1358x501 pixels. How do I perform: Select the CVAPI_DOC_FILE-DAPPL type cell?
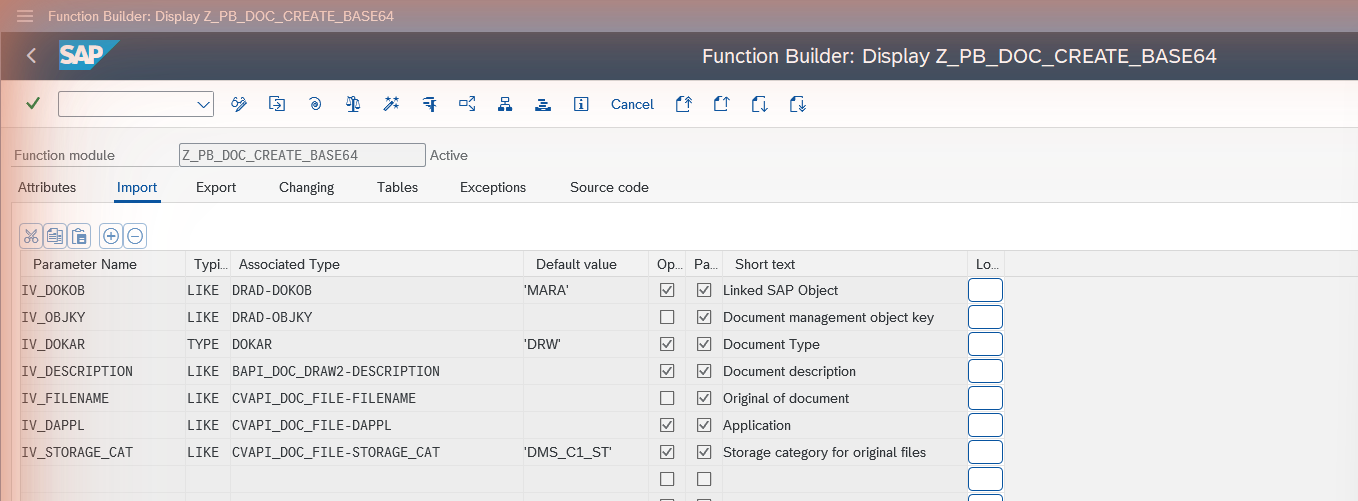(377, 425)
